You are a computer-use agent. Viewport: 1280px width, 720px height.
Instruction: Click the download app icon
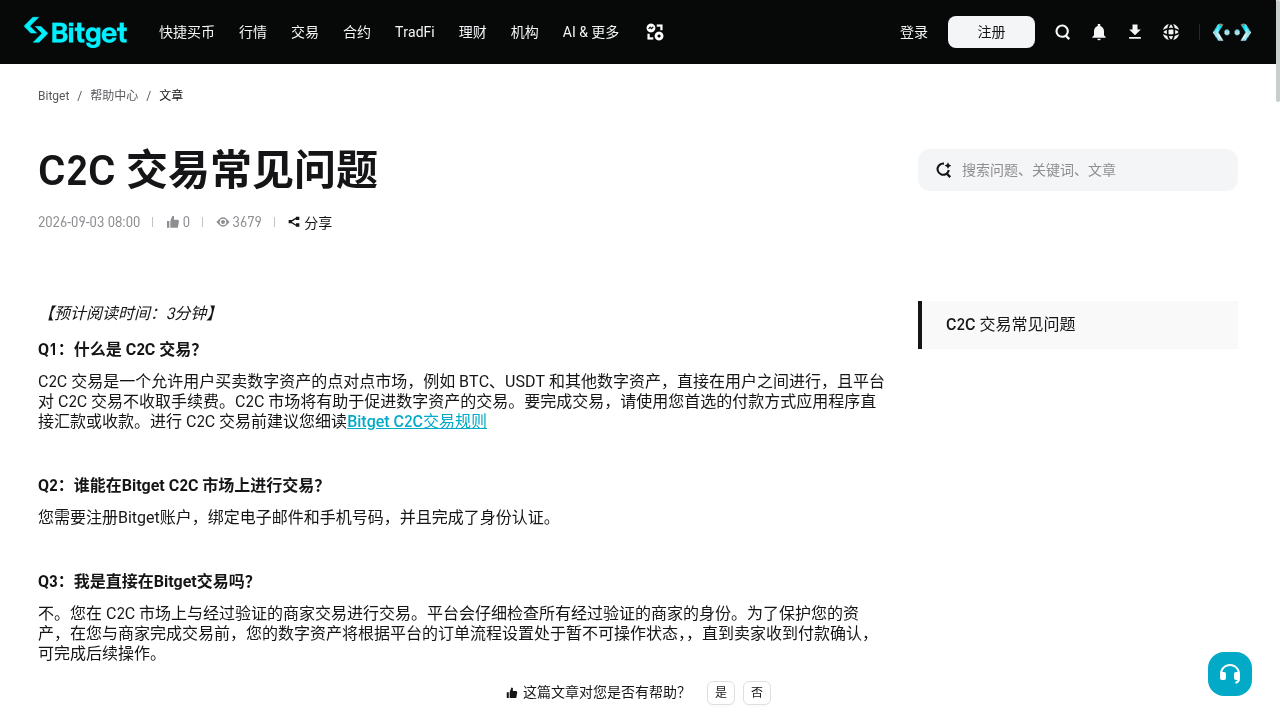(1135, 32)
